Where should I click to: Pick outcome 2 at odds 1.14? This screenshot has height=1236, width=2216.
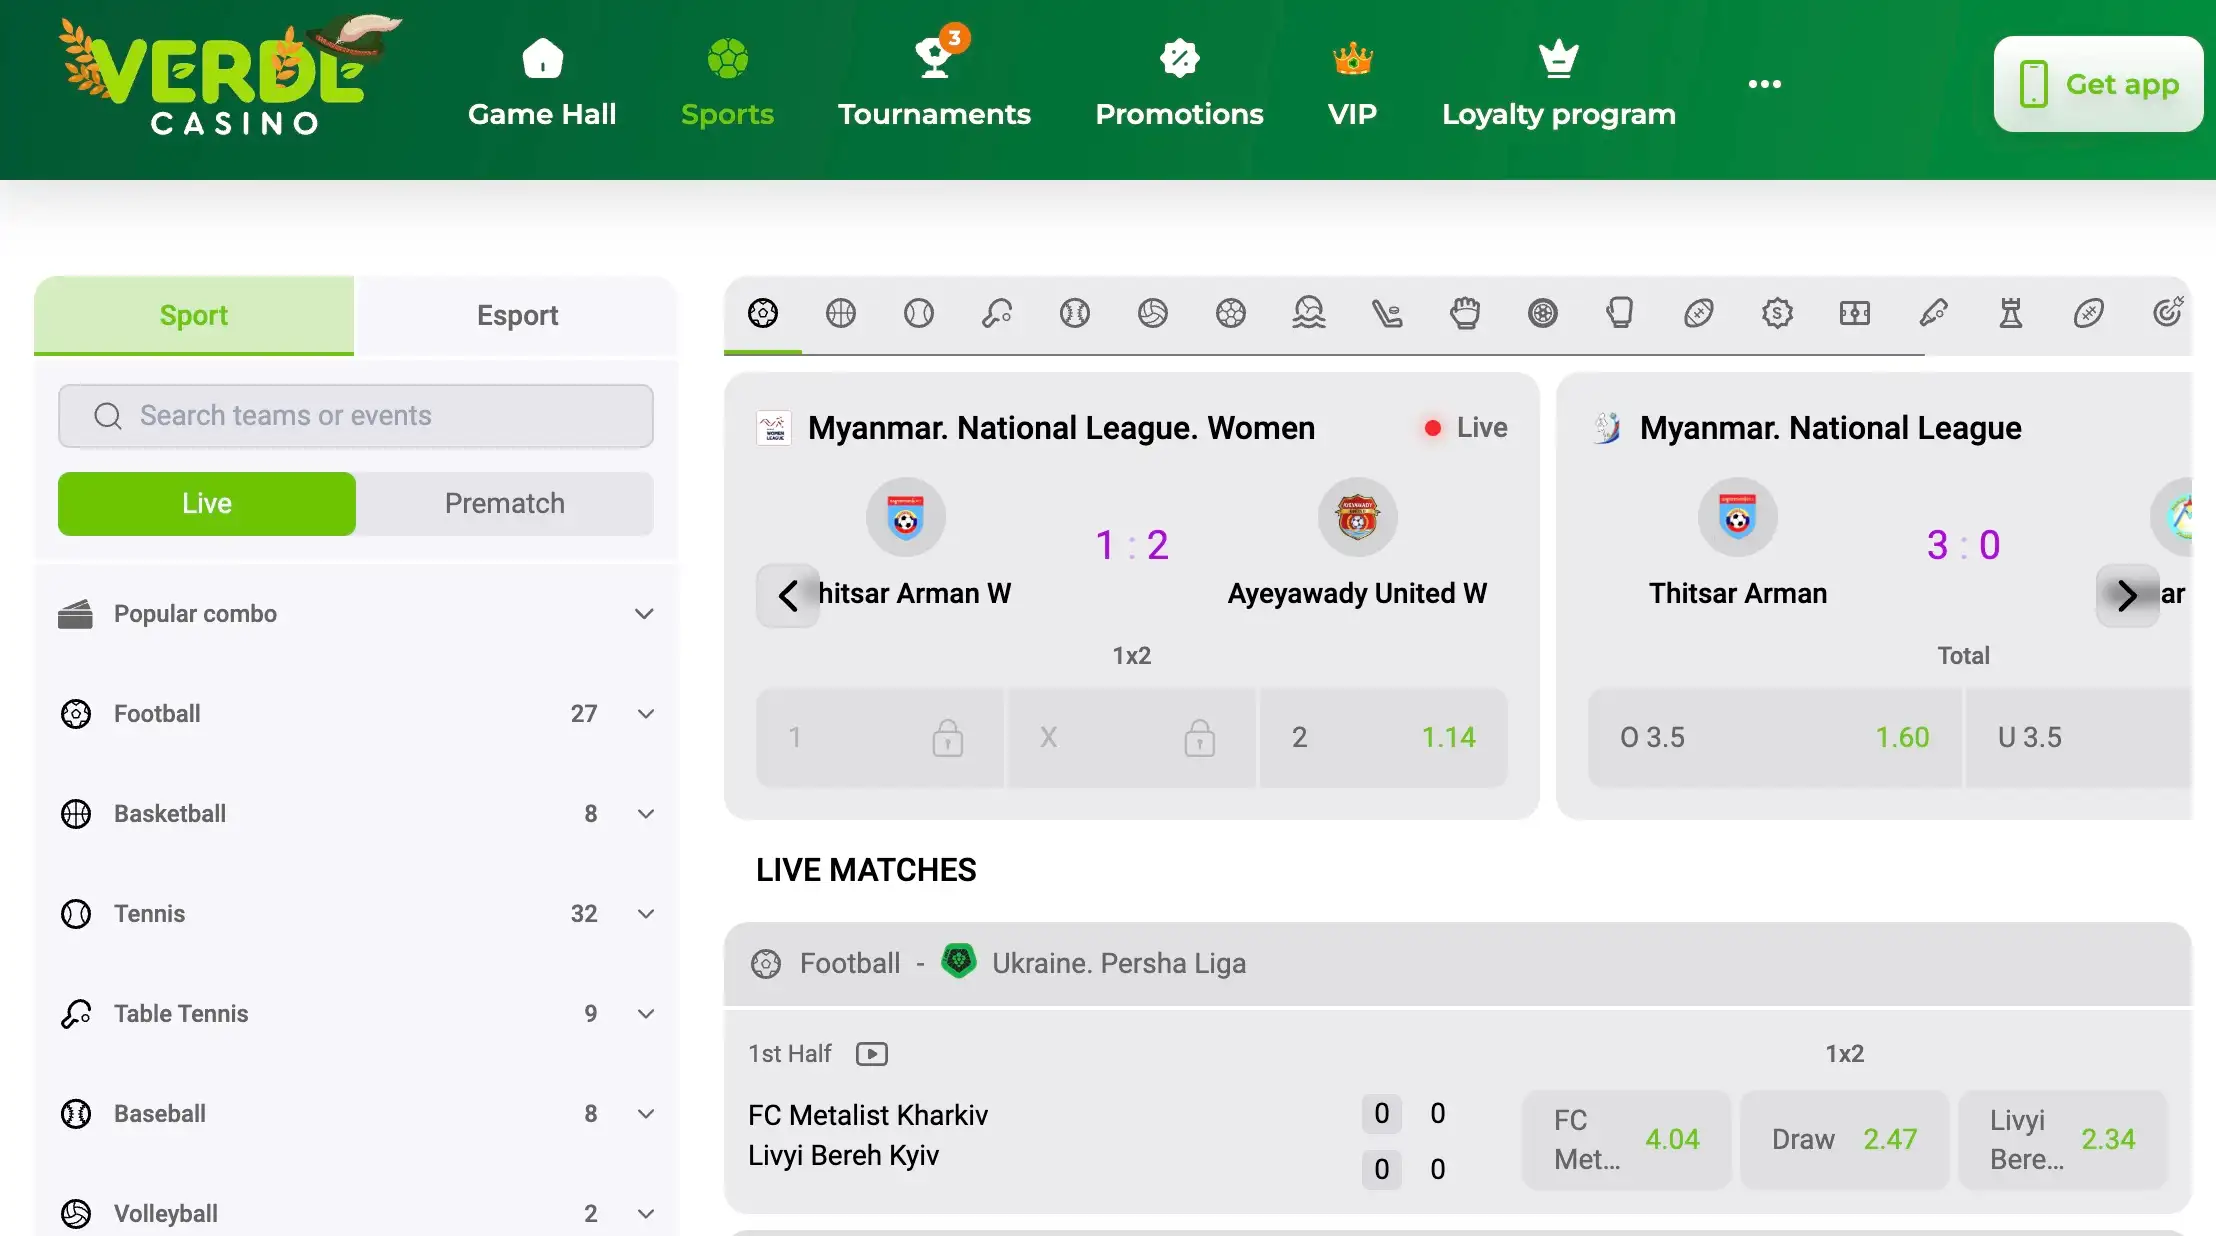point(1383,738)
